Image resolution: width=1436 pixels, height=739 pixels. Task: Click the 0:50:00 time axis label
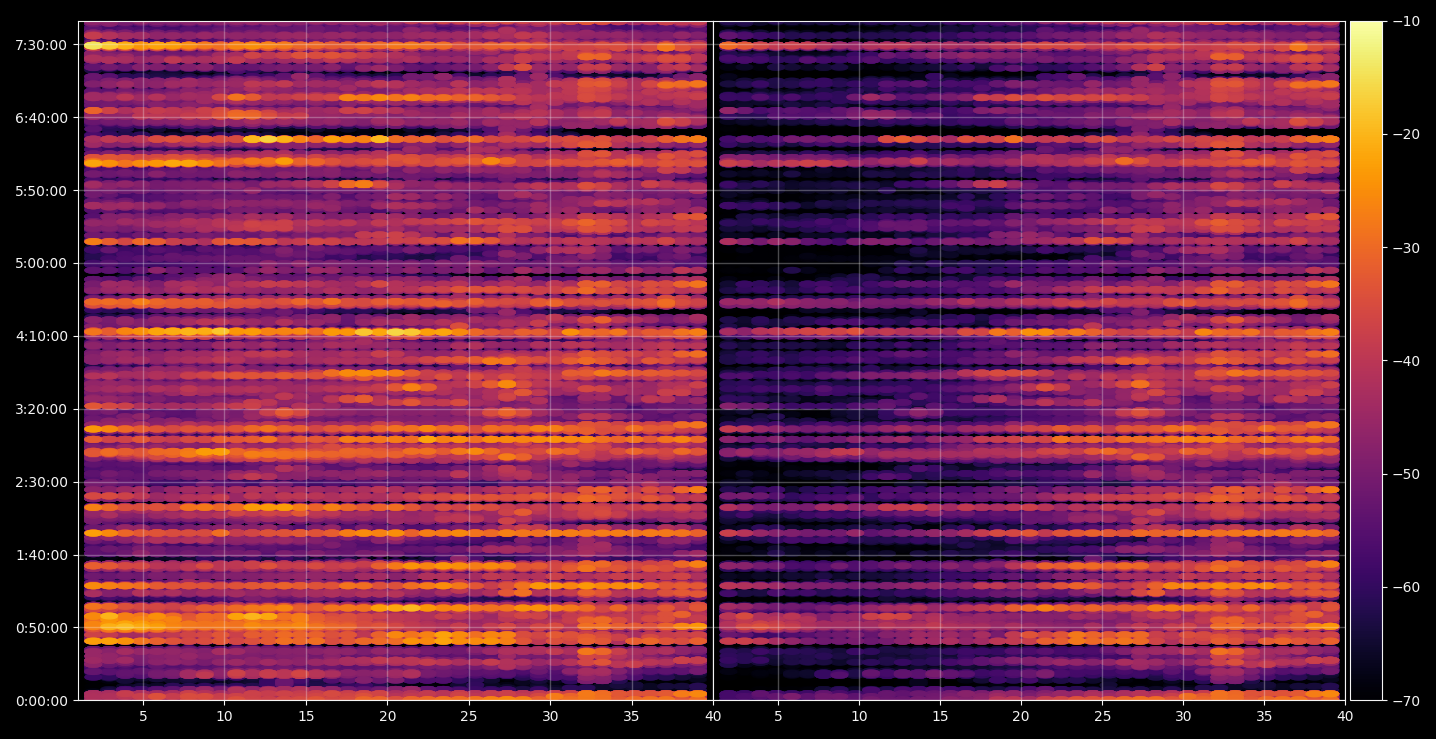[x=41, y=628]
